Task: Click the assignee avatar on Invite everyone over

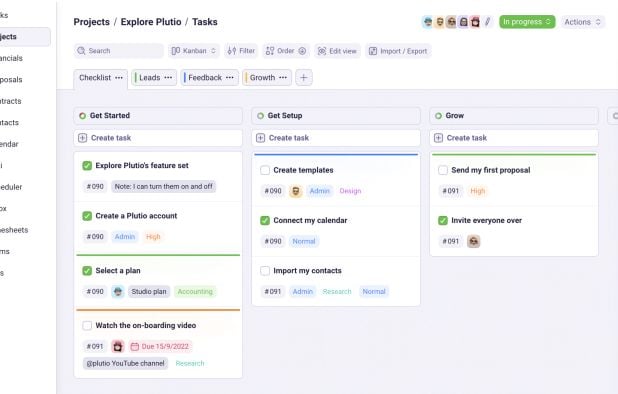Action: coord(474,241)
